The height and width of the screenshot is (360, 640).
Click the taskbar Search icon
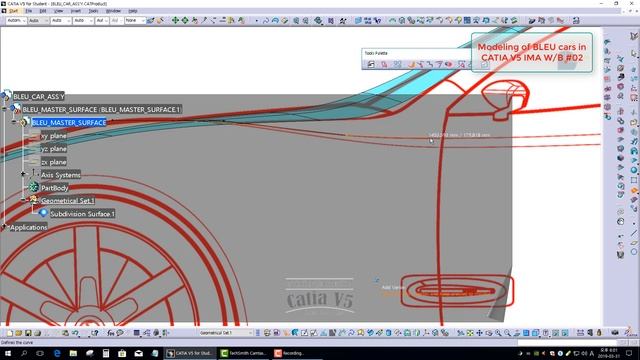(x=24, y=353)
